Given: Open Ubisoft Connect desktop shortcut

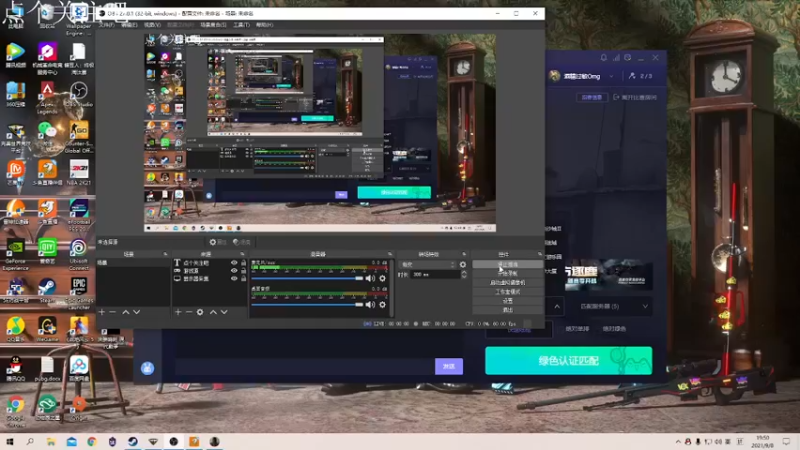Looking at the screenshot, I should (79, 254).
